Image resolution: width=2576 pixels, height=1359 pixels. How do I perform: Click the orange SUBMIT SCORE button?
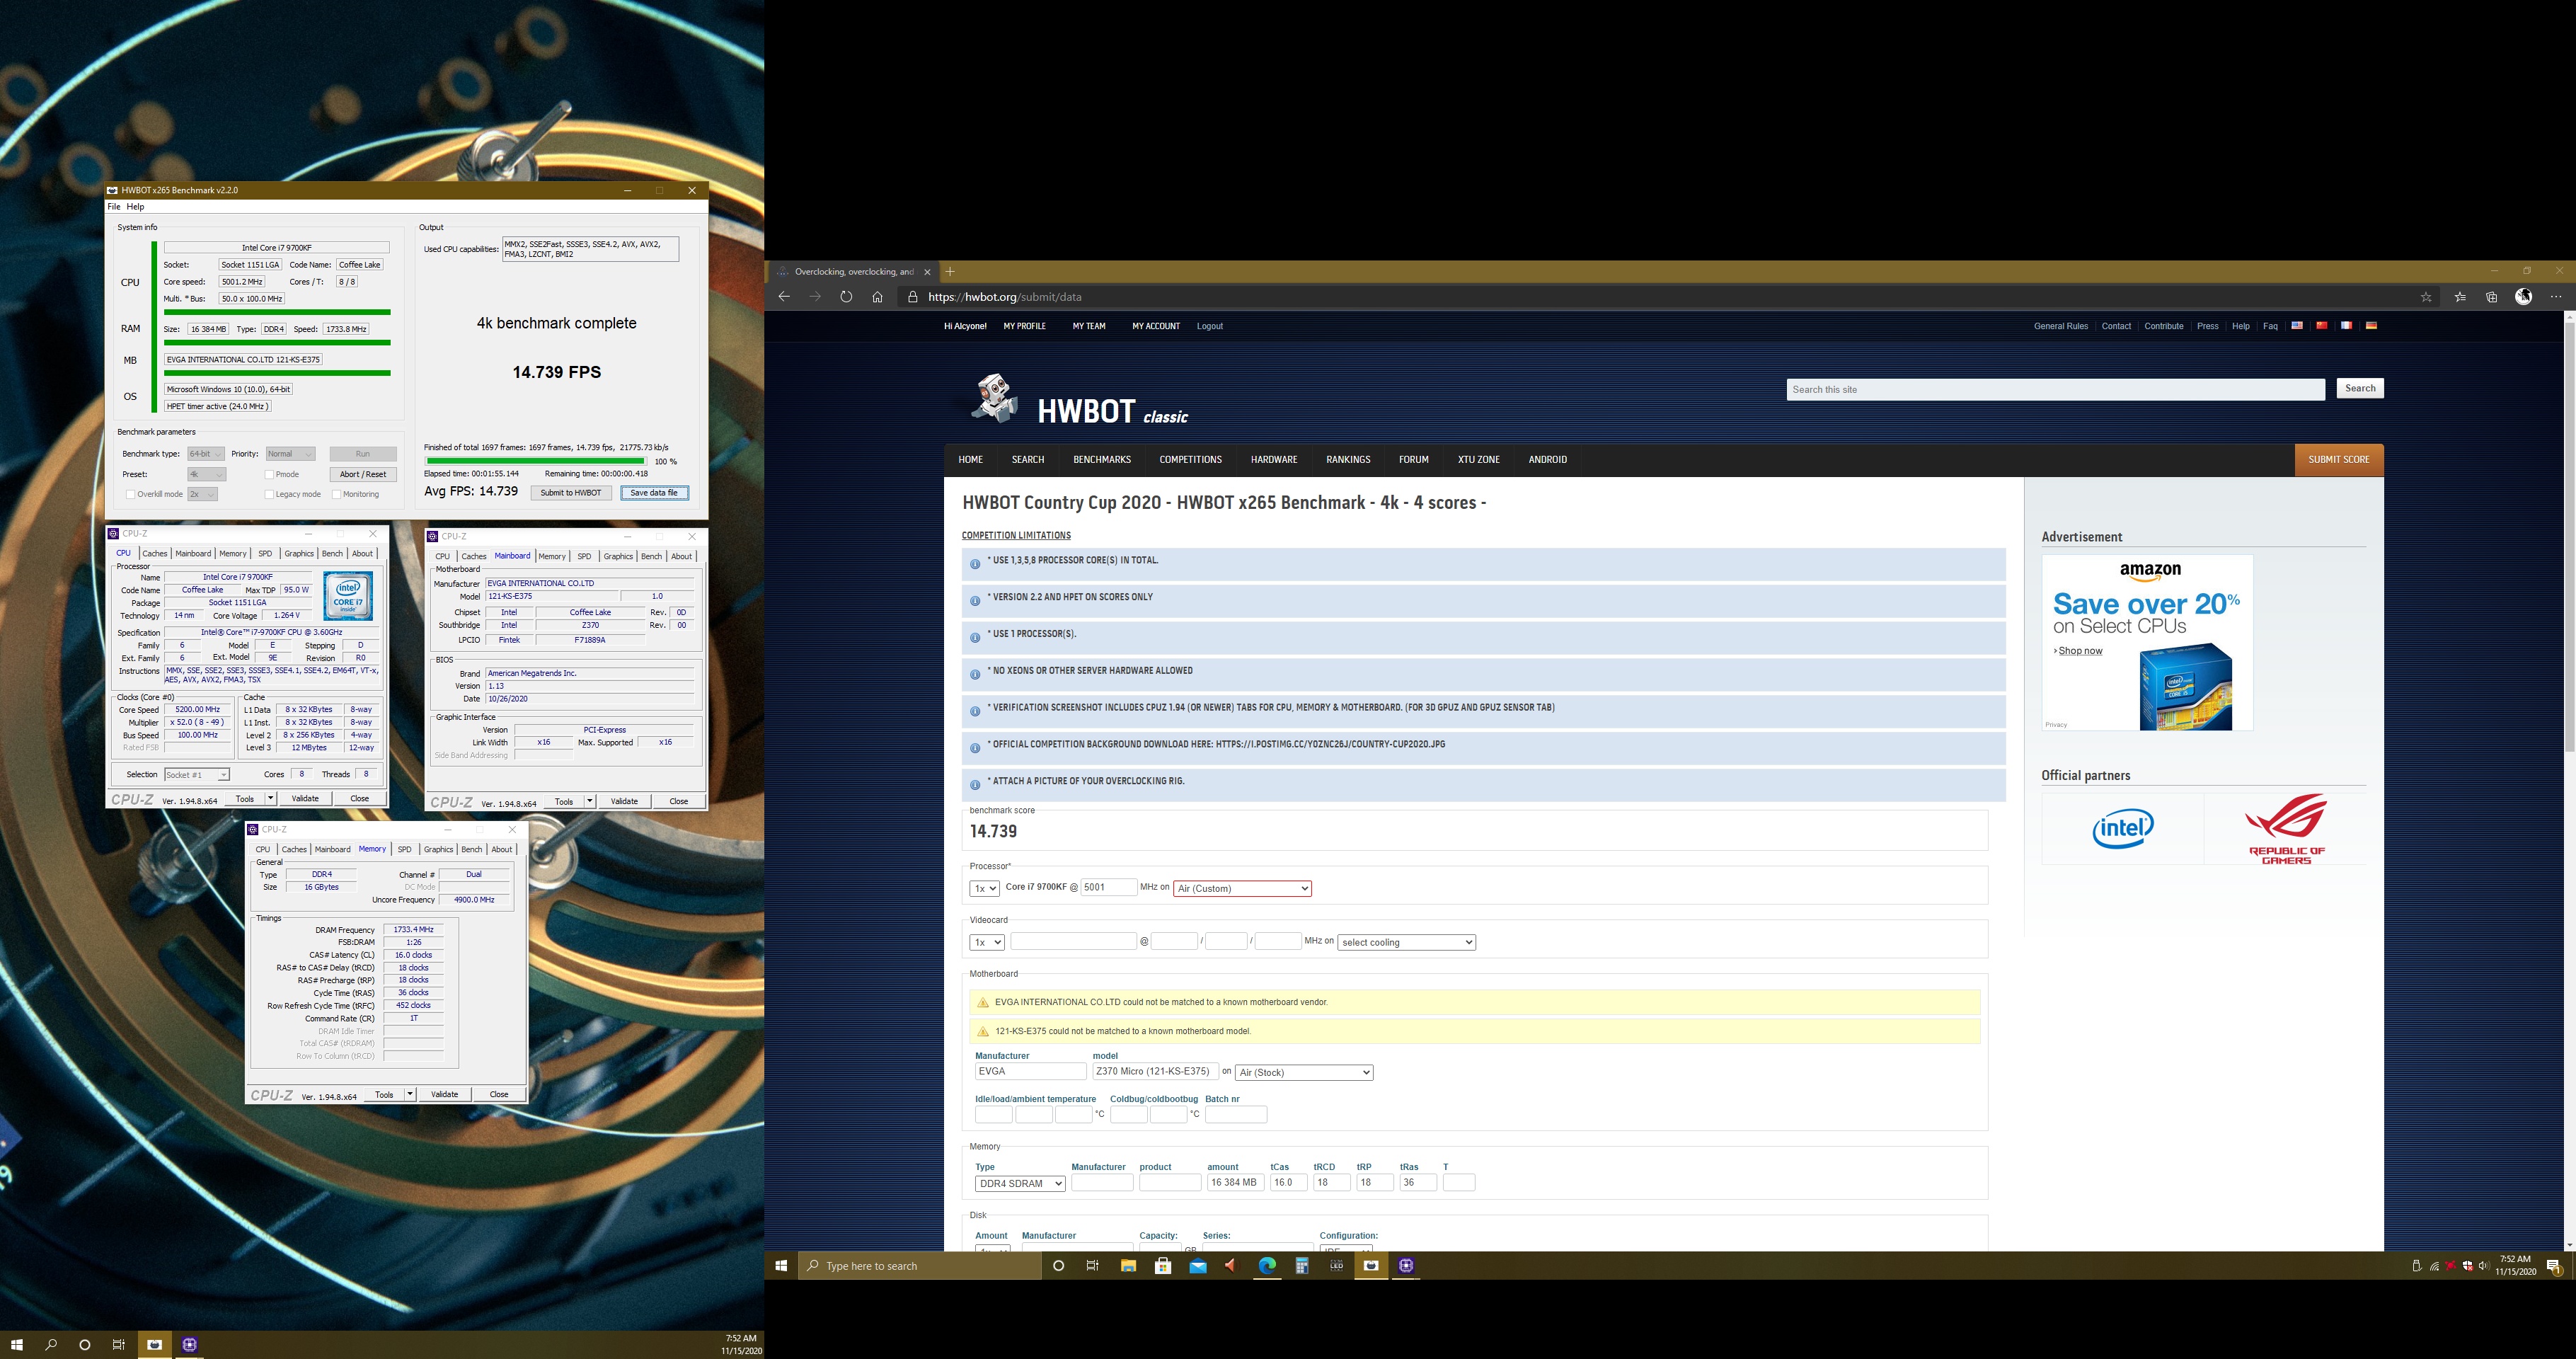[x=2338, y=460]
